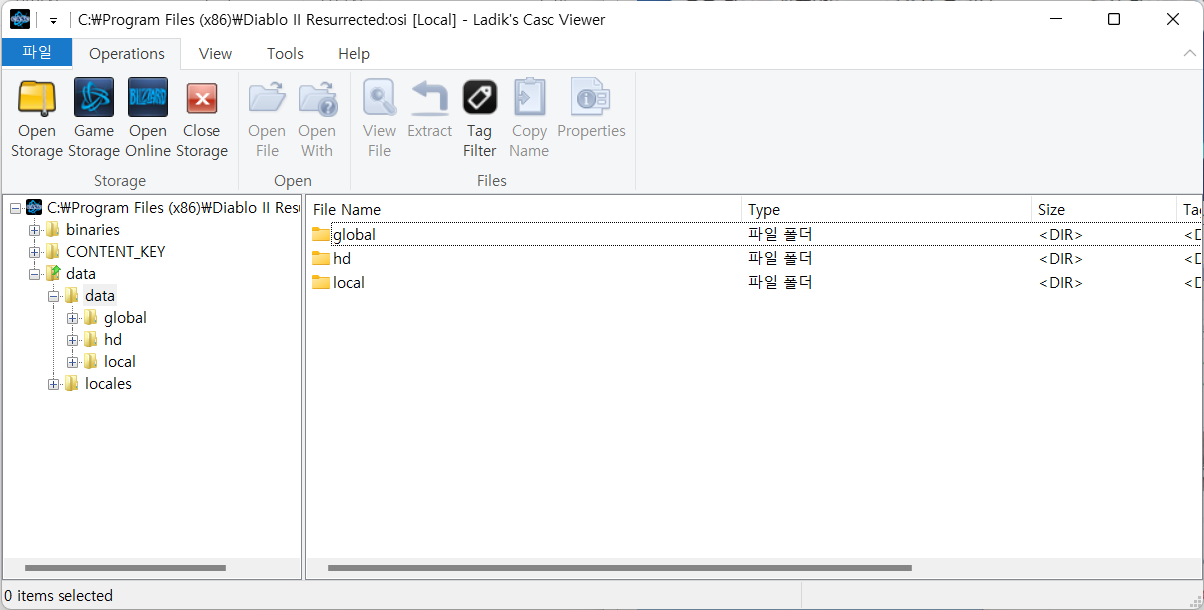Select binaries in the folder tree
The height and width of the screenshot is (610, 1204).
92,230
